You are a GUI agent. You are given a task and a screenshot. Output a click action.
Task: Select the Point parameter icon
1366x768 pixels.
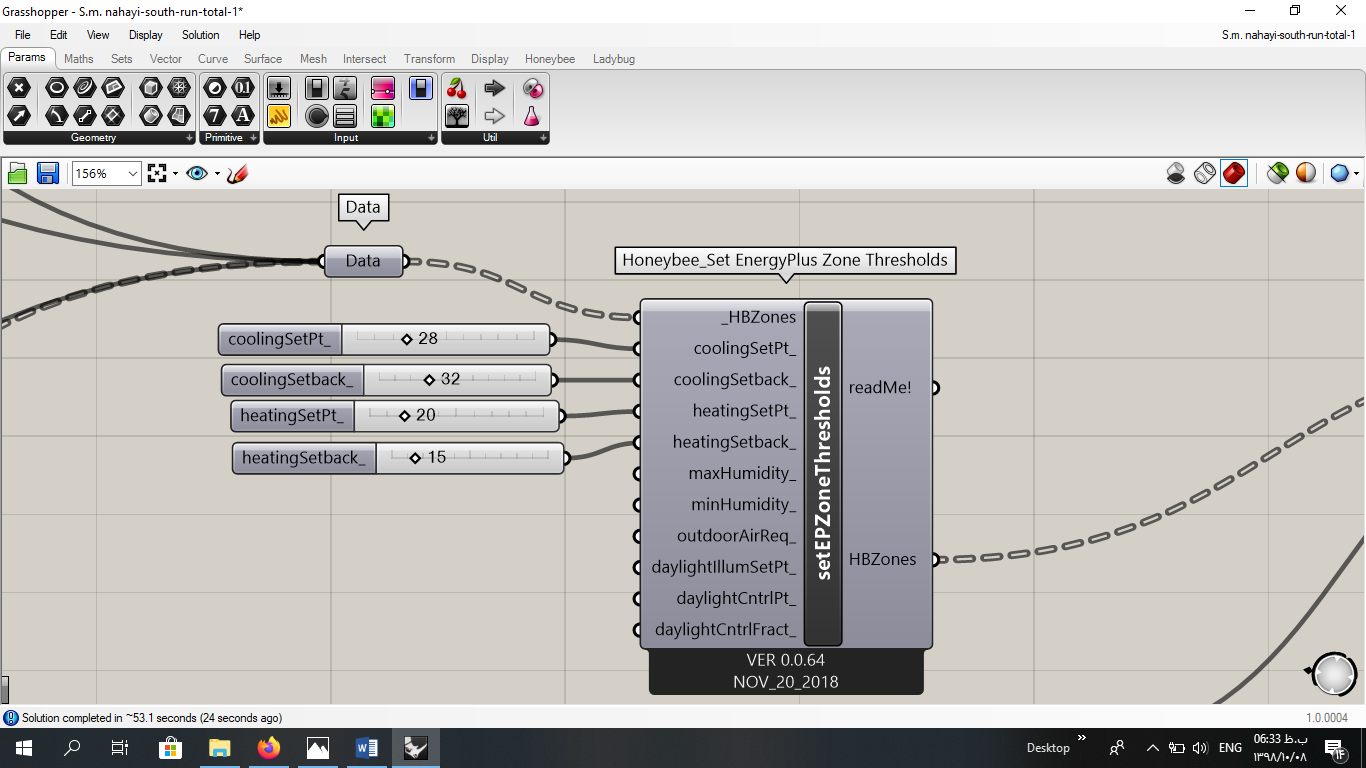19,88
